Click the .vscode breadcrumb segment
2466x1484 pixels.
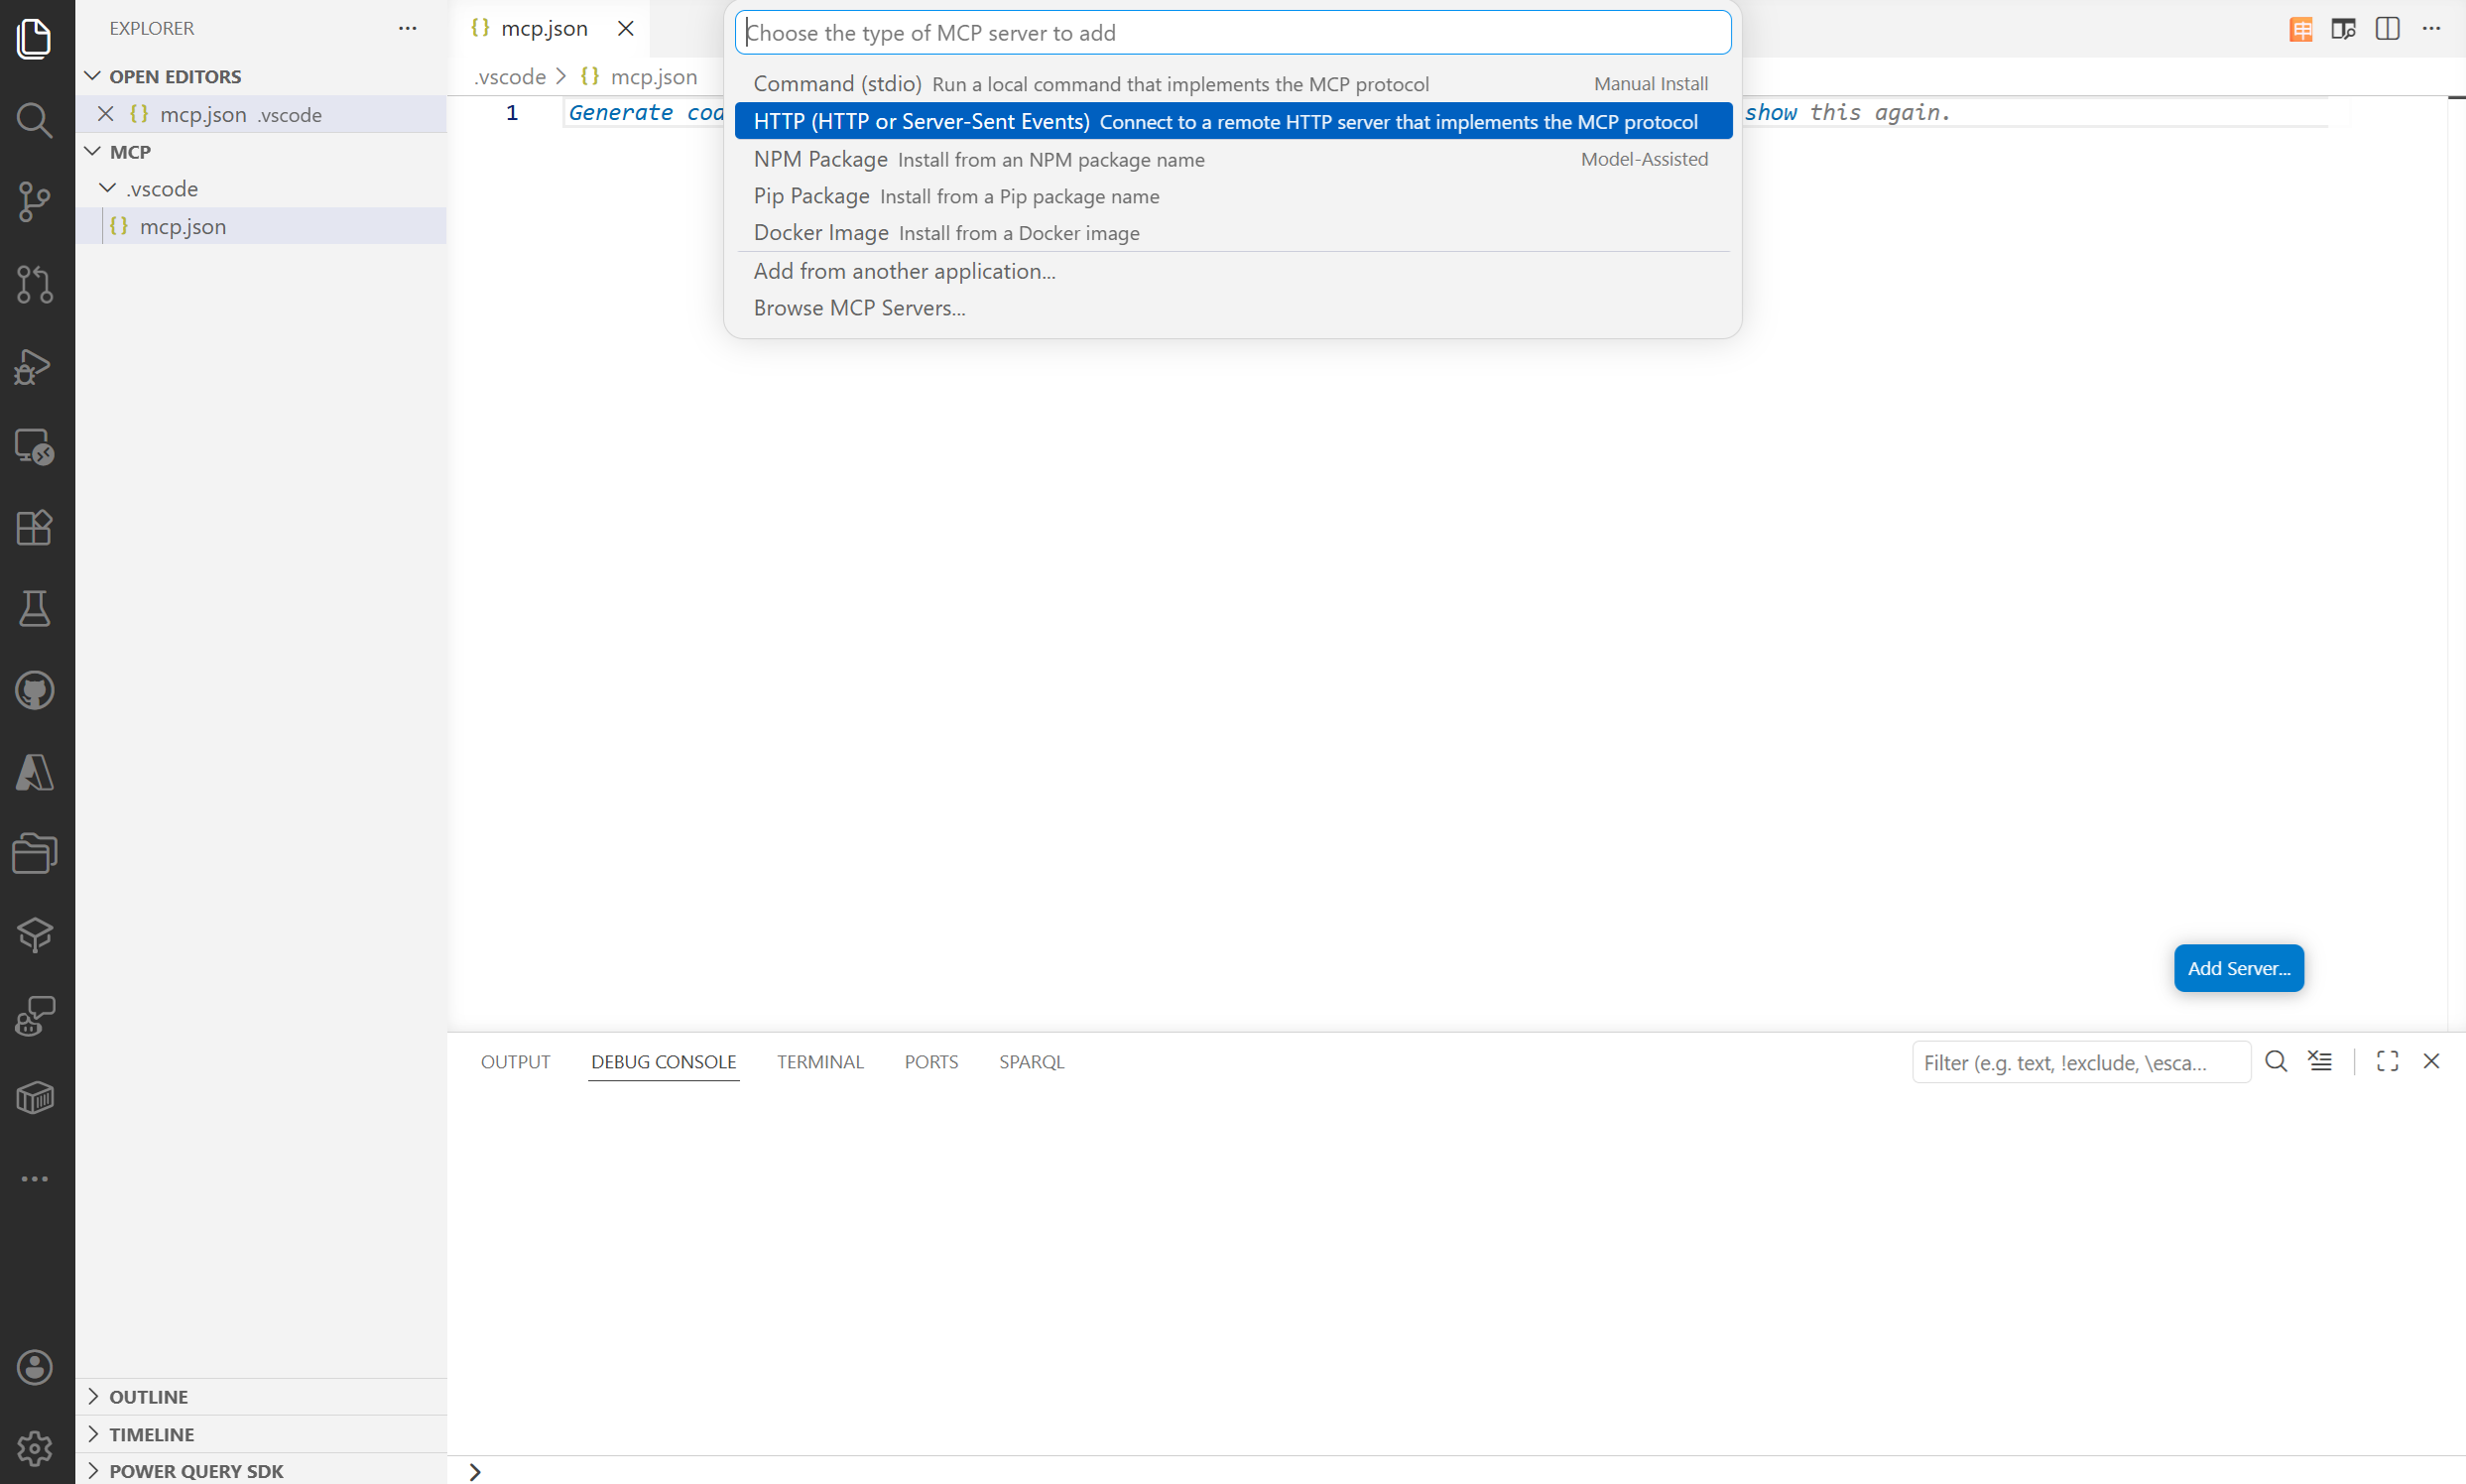pos(510,76)
